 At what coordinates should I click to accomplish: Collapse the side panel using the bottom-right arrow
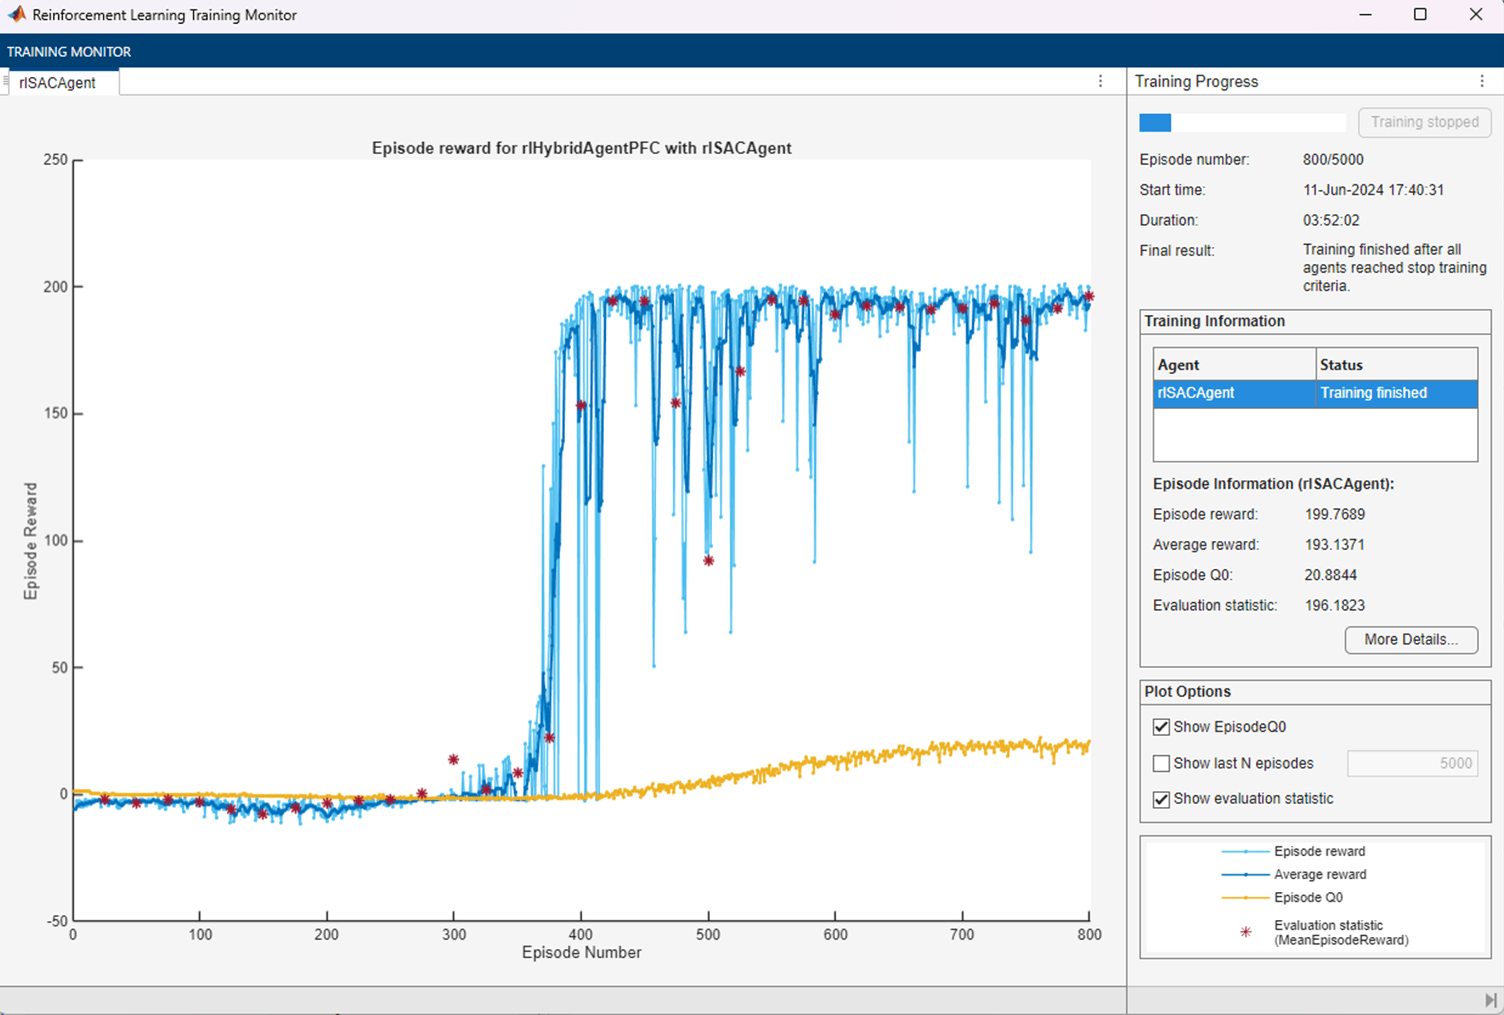[x=1490, y=1001]
